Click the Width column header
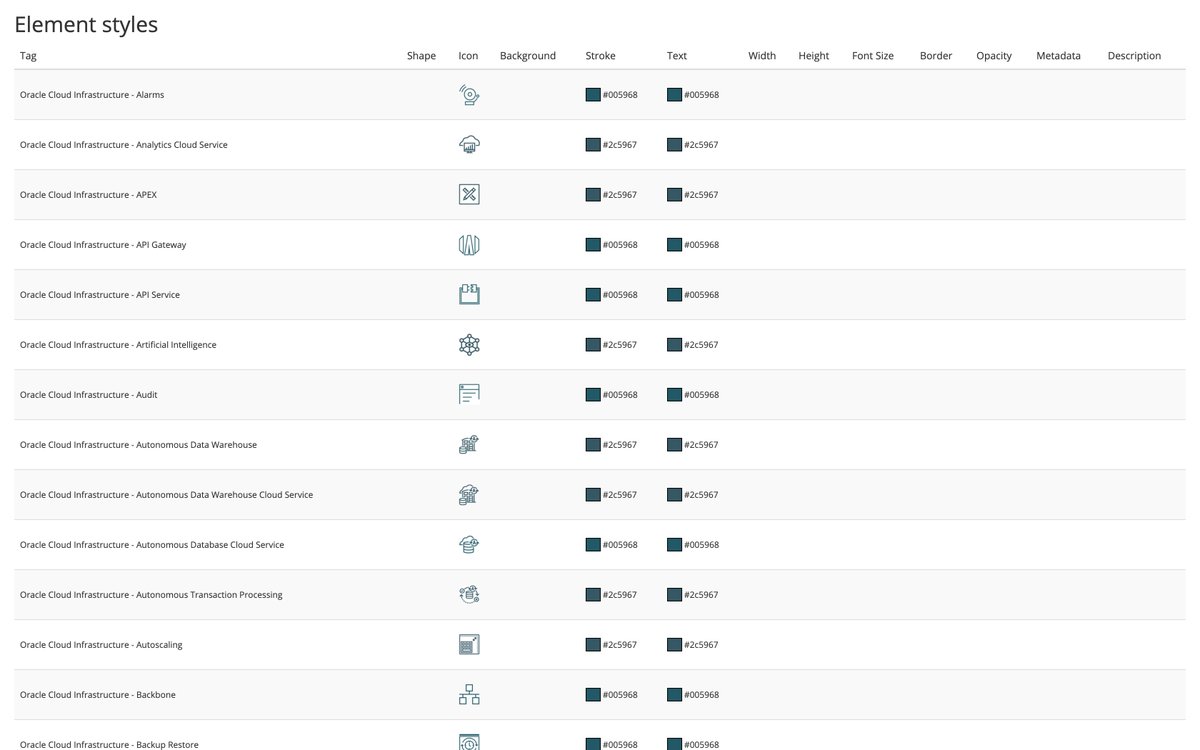This screenshot has height=750, width=1200. click(762, 56)
